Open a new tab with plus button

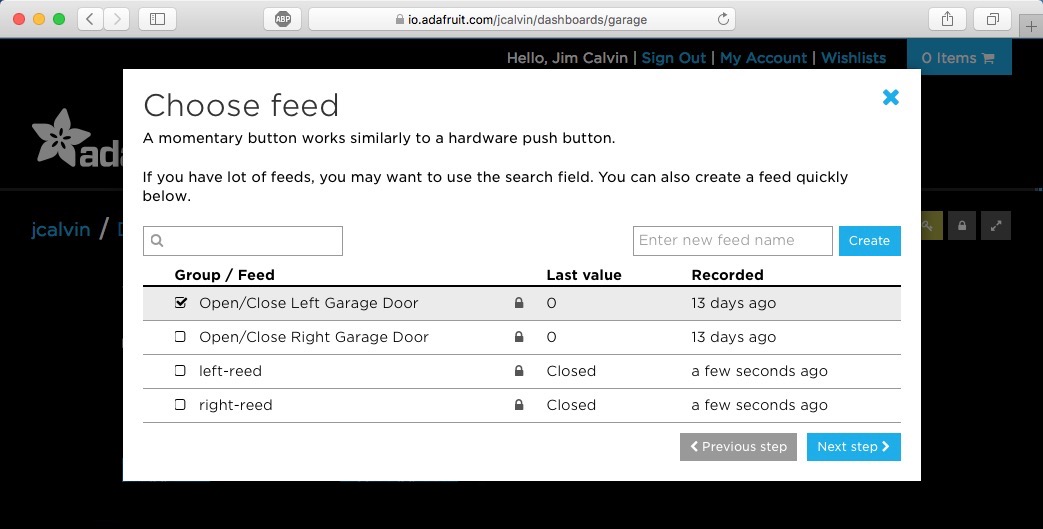coord(1032,26)
